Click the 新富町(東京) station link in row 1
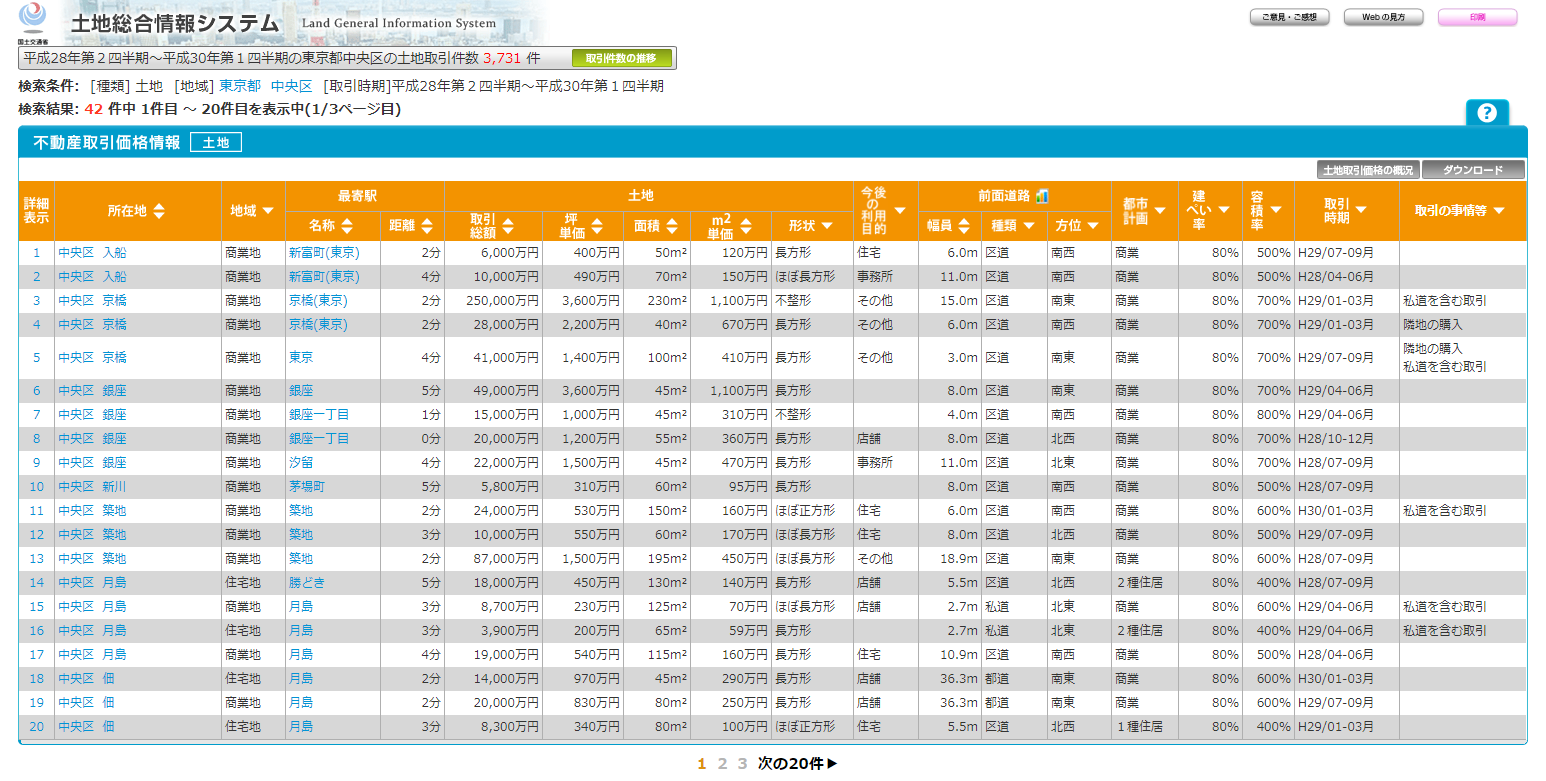Viewport: 1546px width, 781px height. pyautogui.click(x=324, y=253)
